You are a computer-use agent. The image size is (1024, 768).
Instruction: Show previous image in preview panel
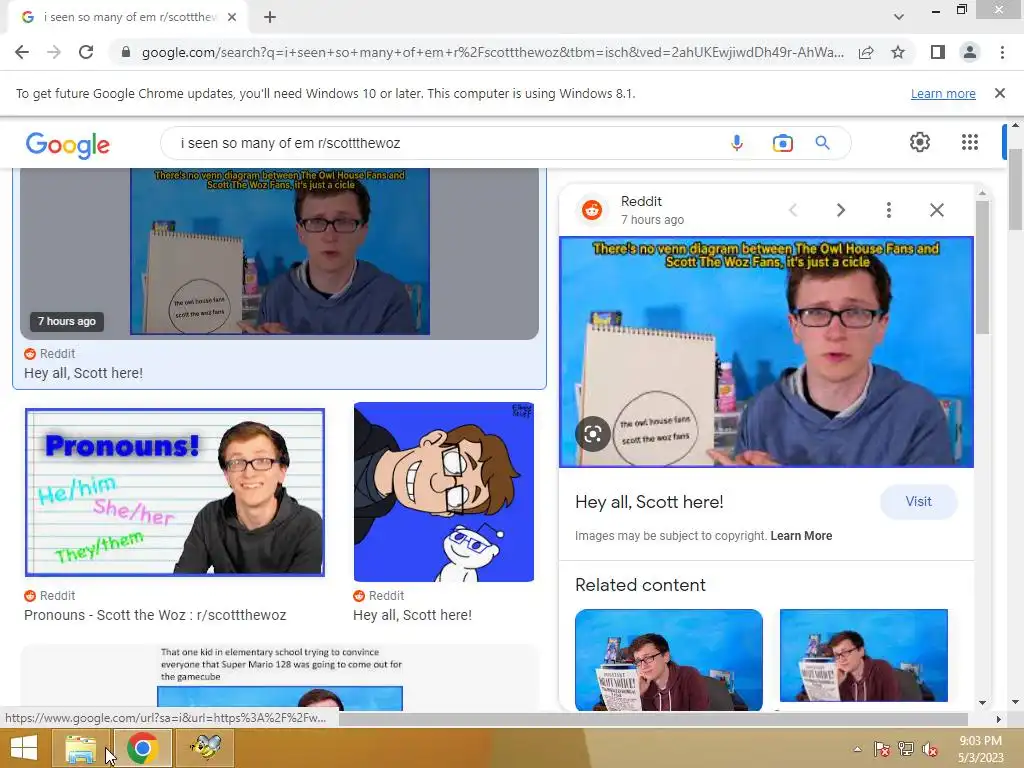click(793, 210)
